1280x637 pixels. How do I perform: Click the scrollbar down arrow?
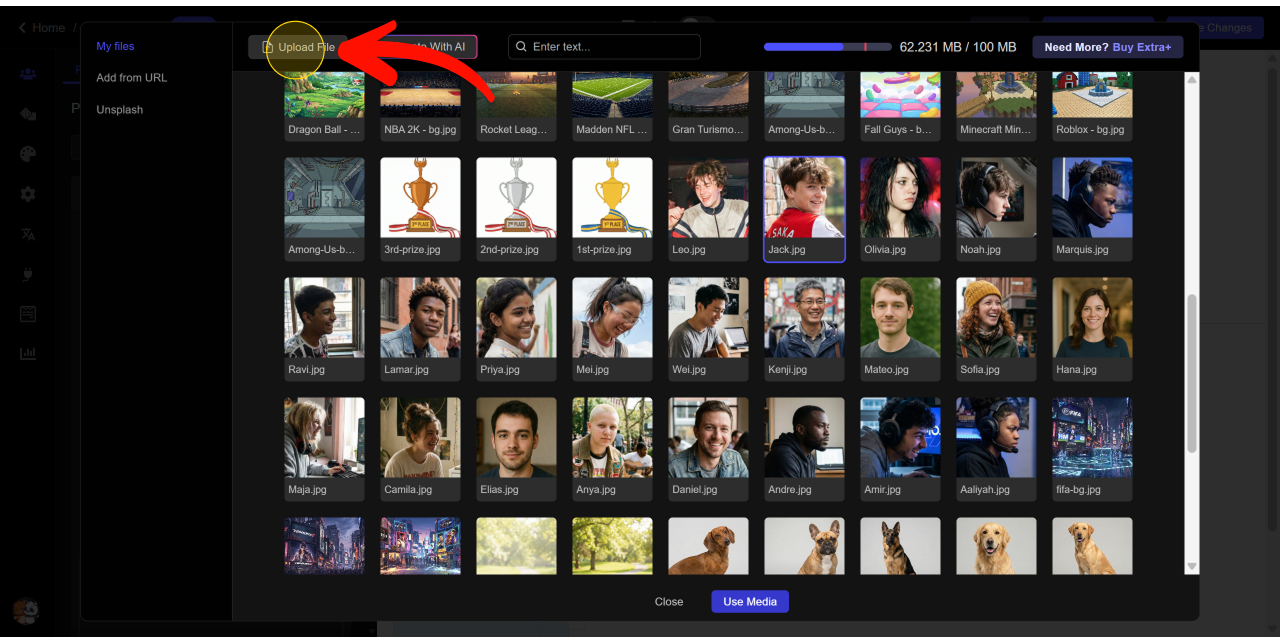click(x=1191, y=566)
